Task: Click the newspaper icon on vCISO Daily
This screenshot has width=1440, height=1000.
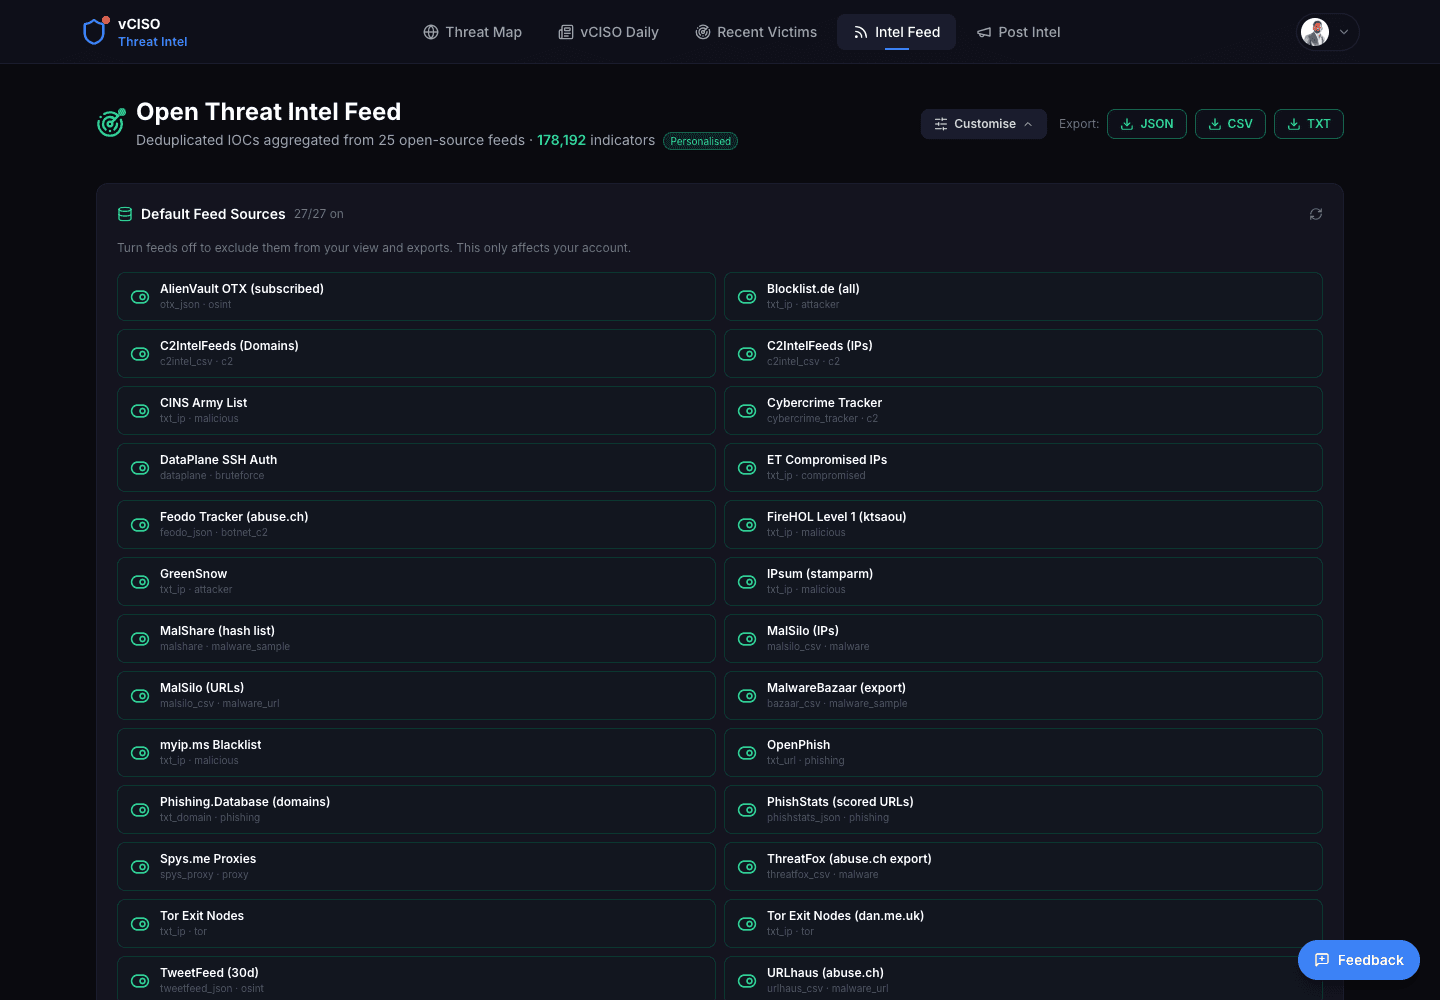Action: 566,32
